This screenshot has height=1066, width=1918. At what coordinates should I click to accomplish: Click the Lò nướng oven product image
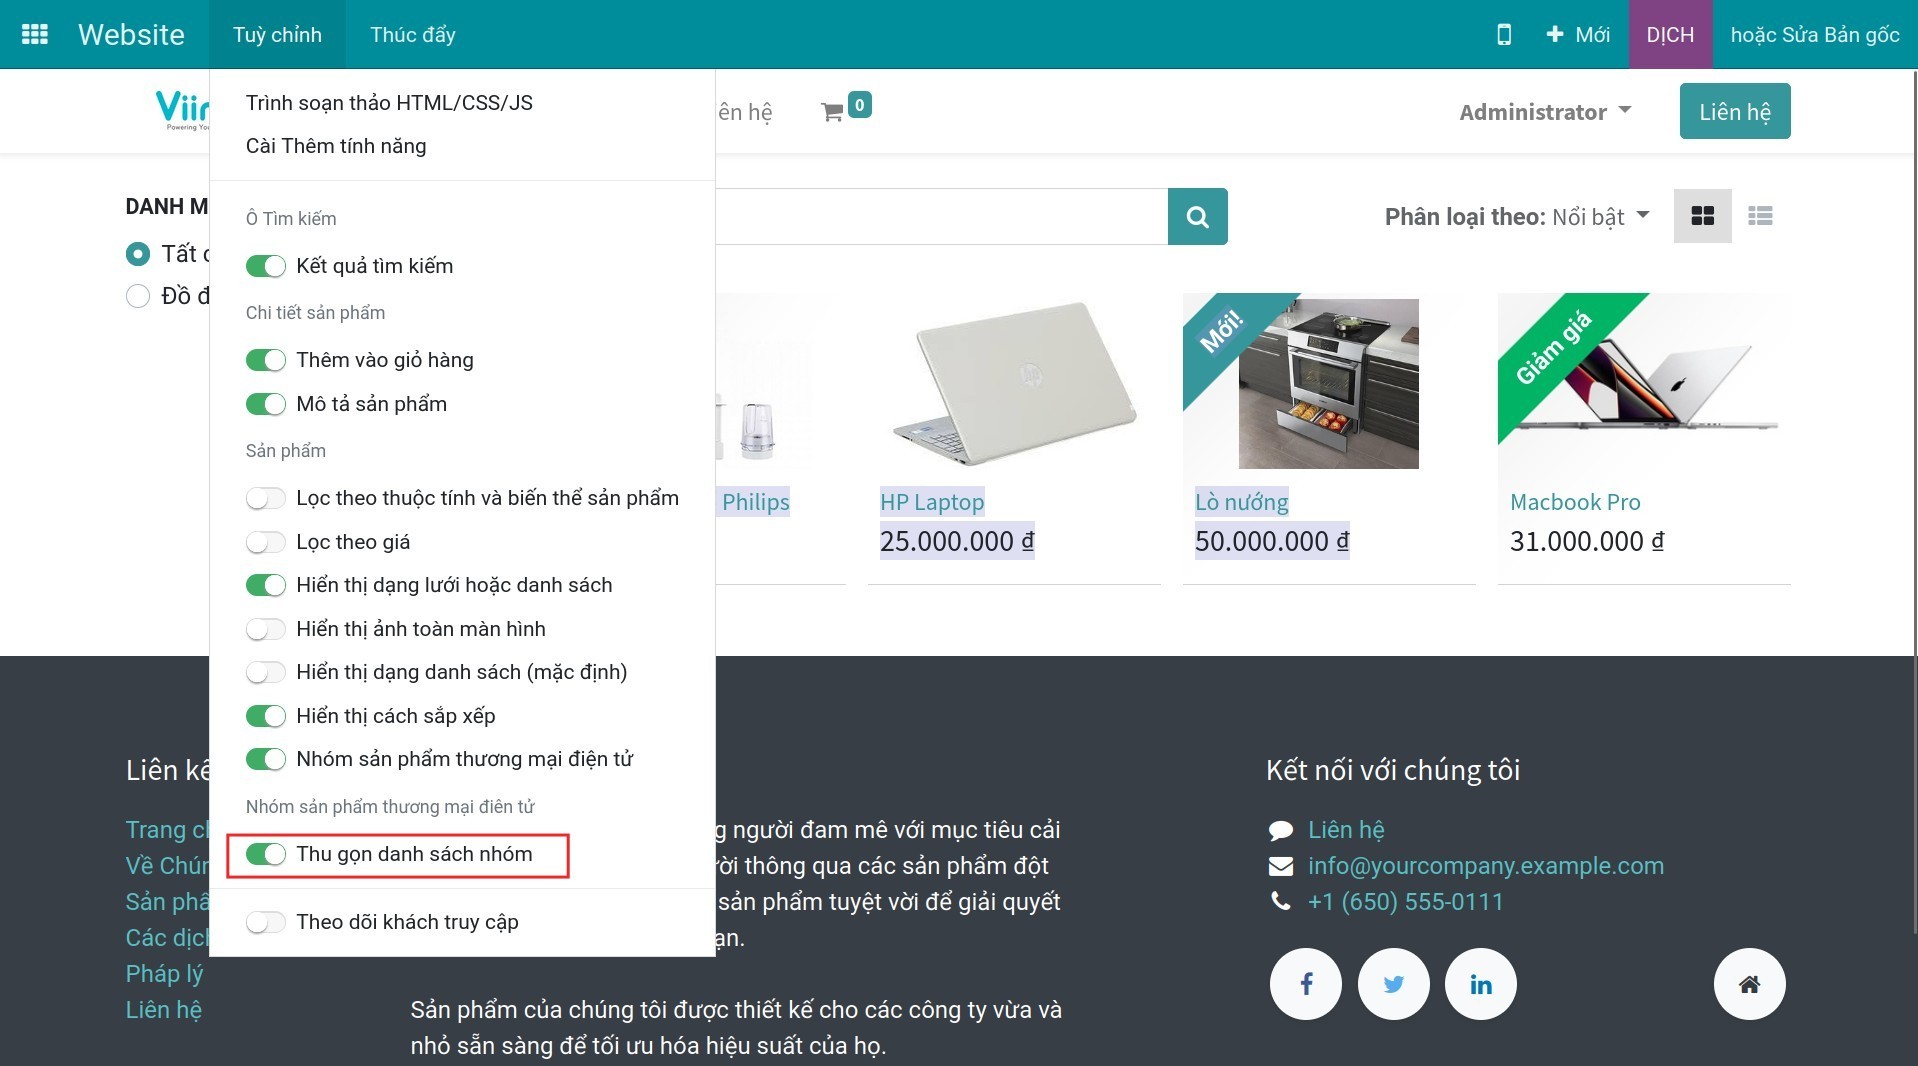(1328, 383)
